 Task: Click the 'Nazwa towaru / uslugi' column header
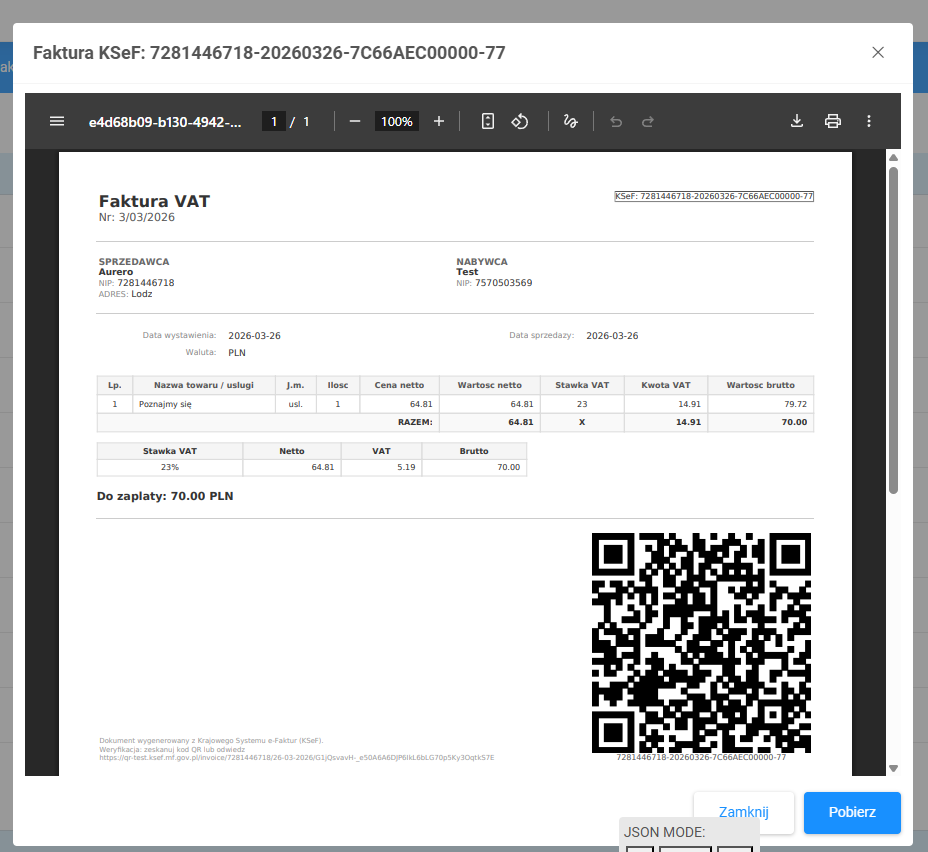pyautogui.click(x=204, y=385)
